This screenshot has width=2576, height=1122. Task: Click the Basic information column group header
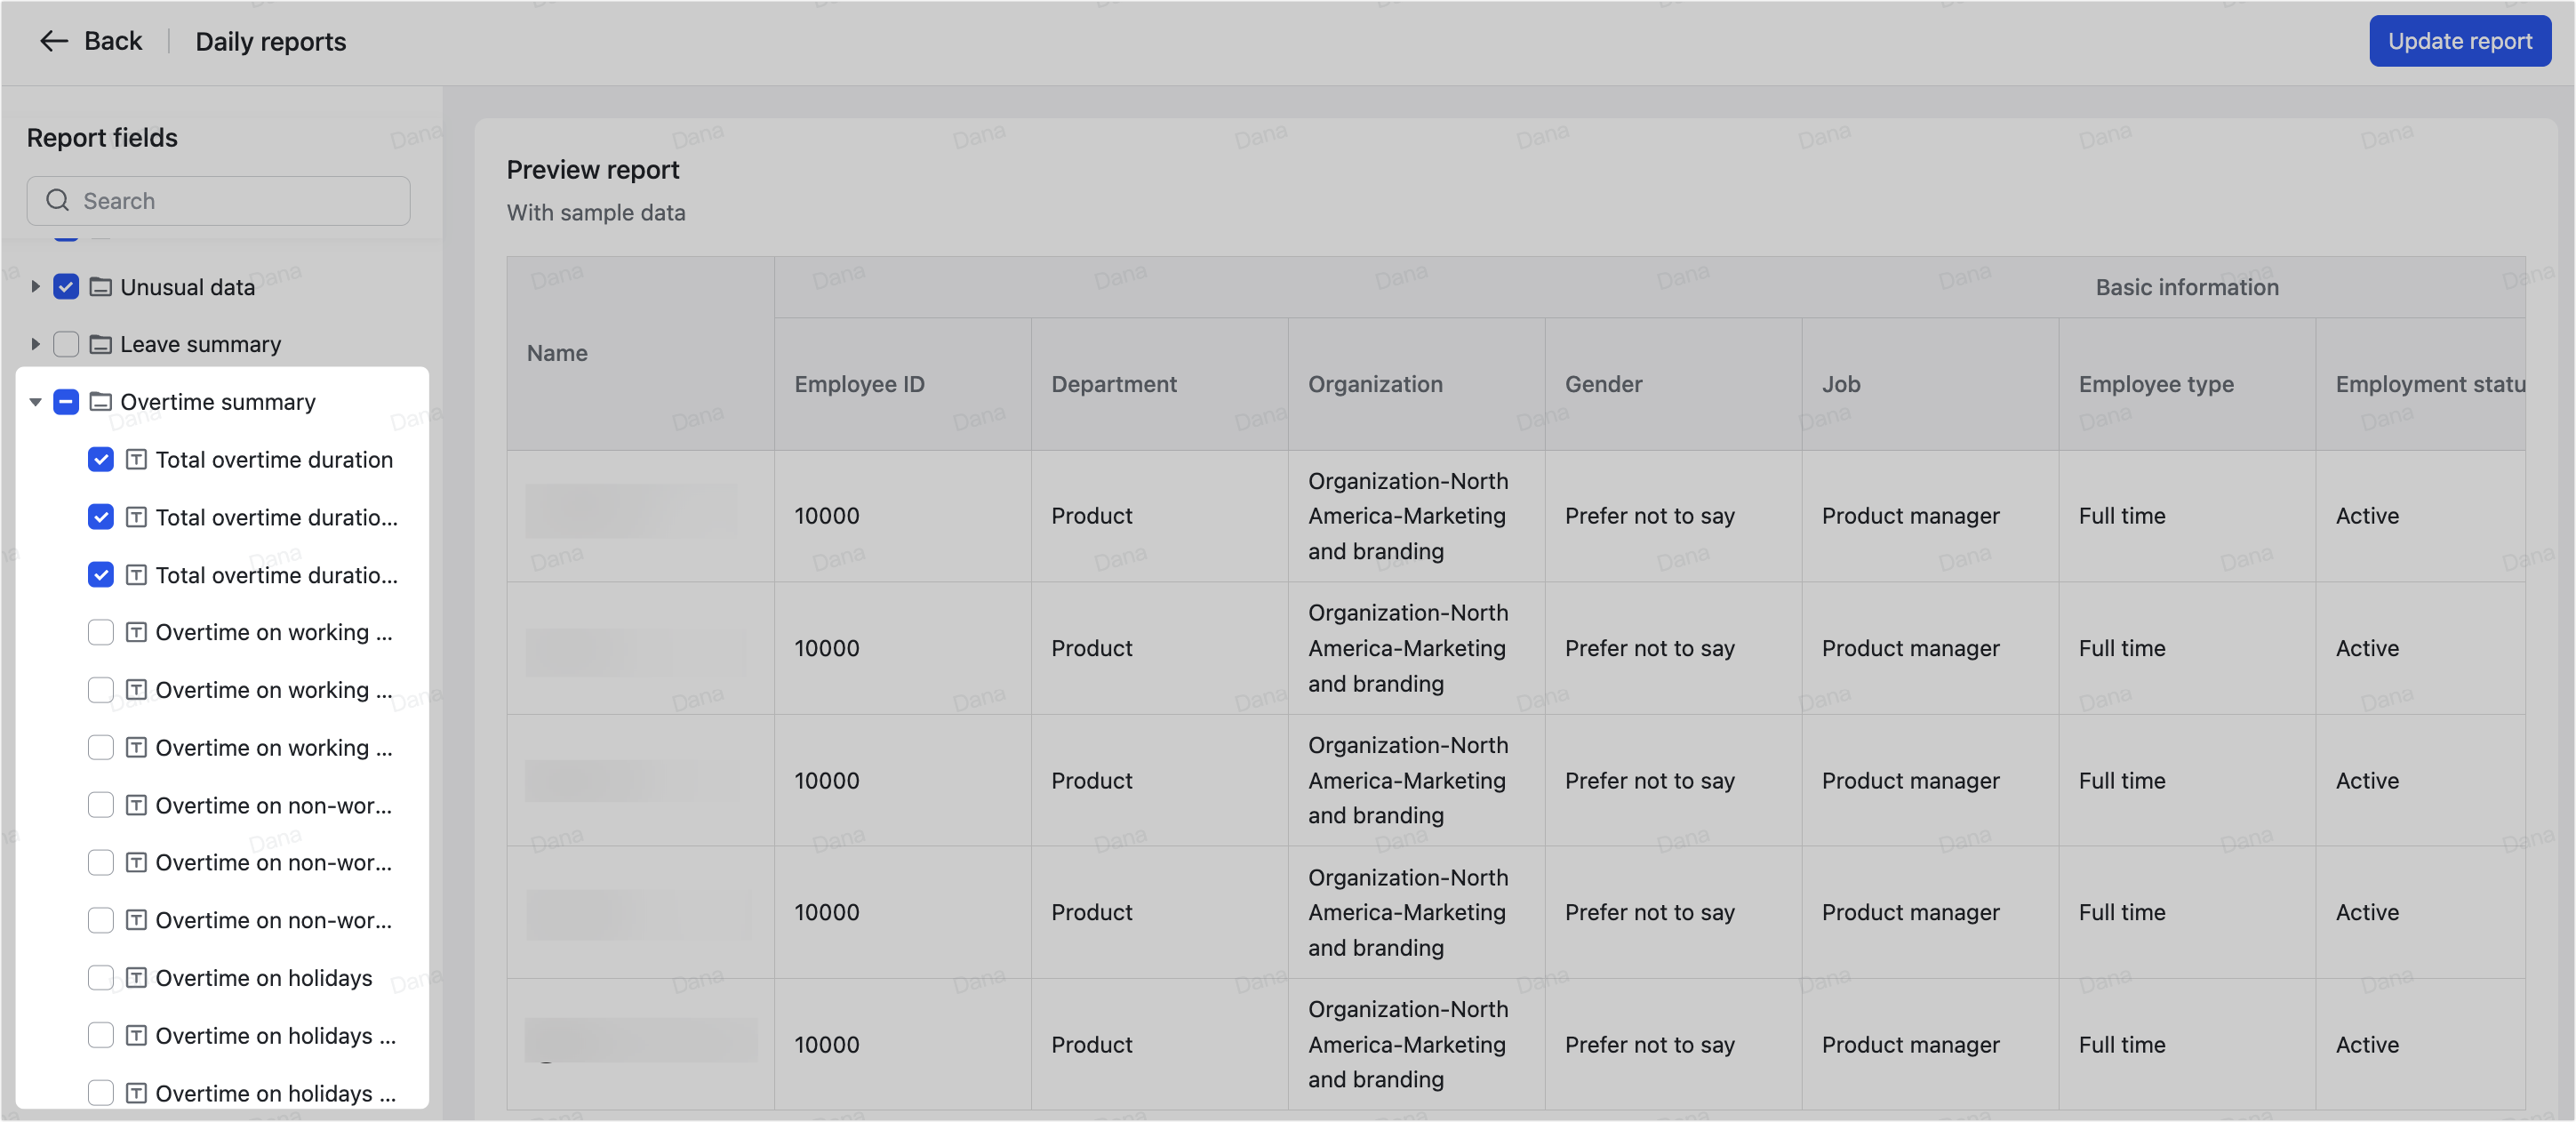point(2187,287)
